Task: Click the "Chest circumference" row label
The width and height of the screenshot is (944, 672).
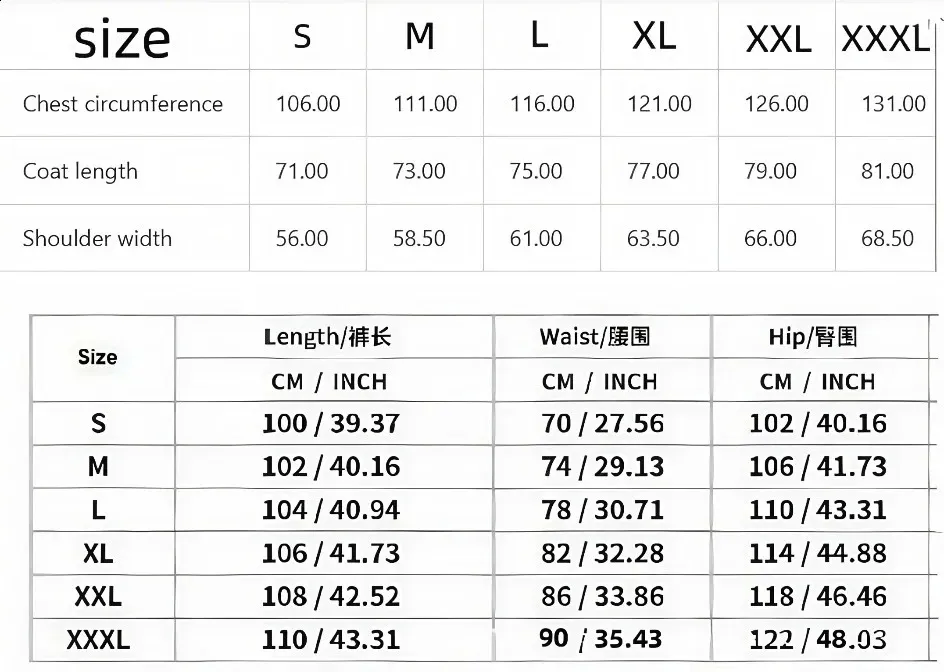Action: 123,104
